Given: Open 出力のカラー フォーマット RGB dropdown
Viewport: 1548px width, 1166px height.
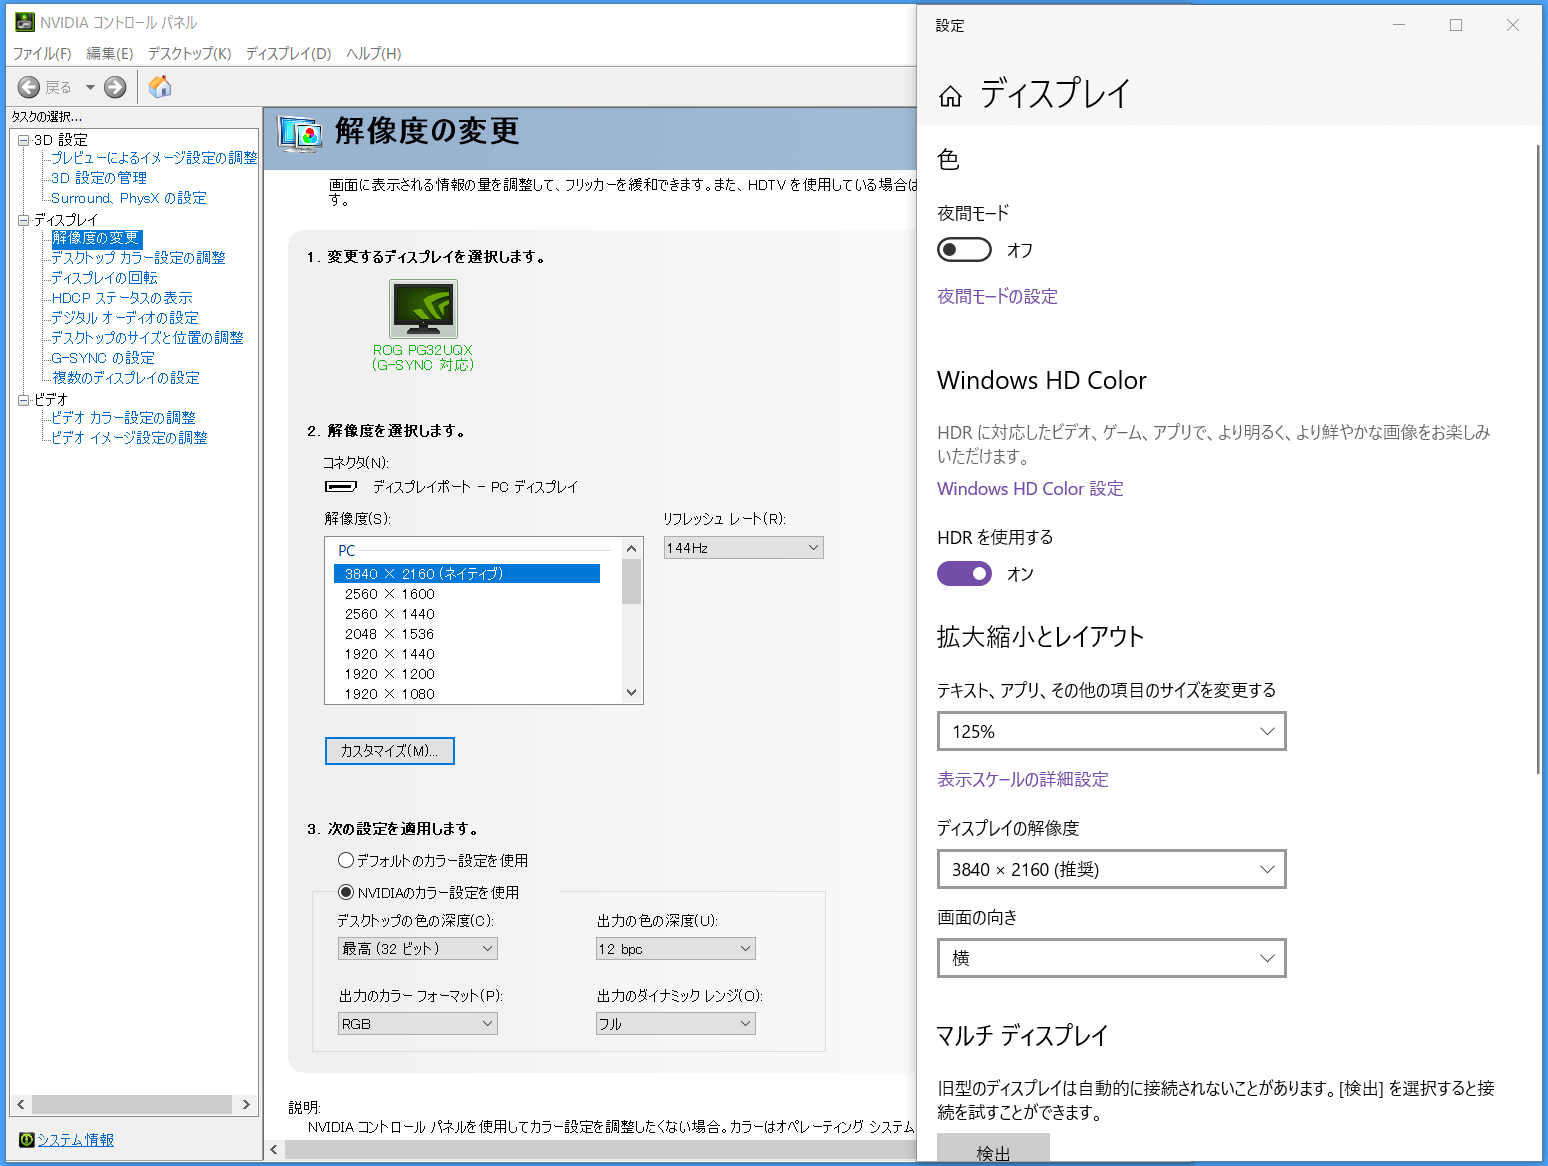Looking at the screenshot, I should point(418,1024).
